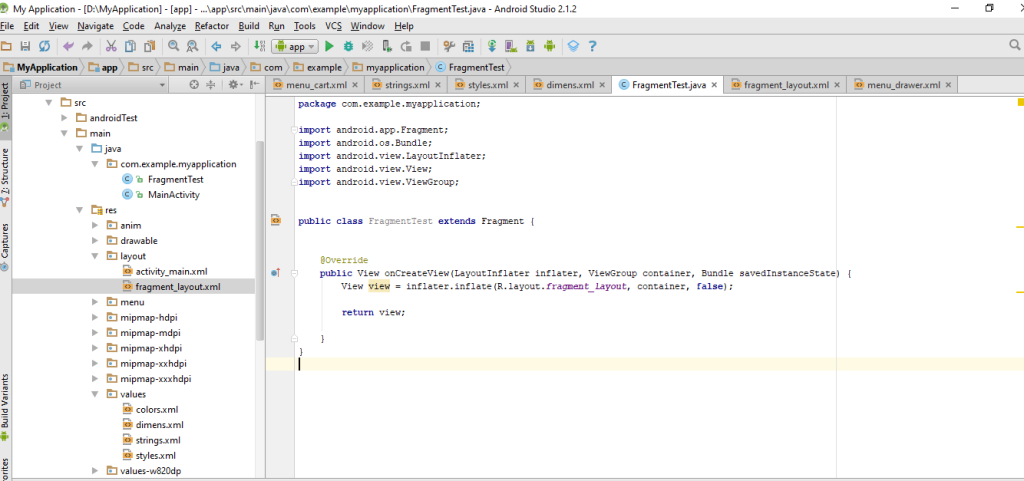Open the Build menu
1024x481 pixels.
(249, 26)
